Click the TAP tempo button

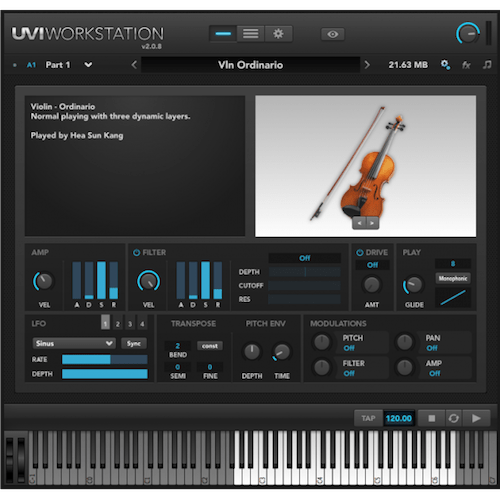point(368,418)
